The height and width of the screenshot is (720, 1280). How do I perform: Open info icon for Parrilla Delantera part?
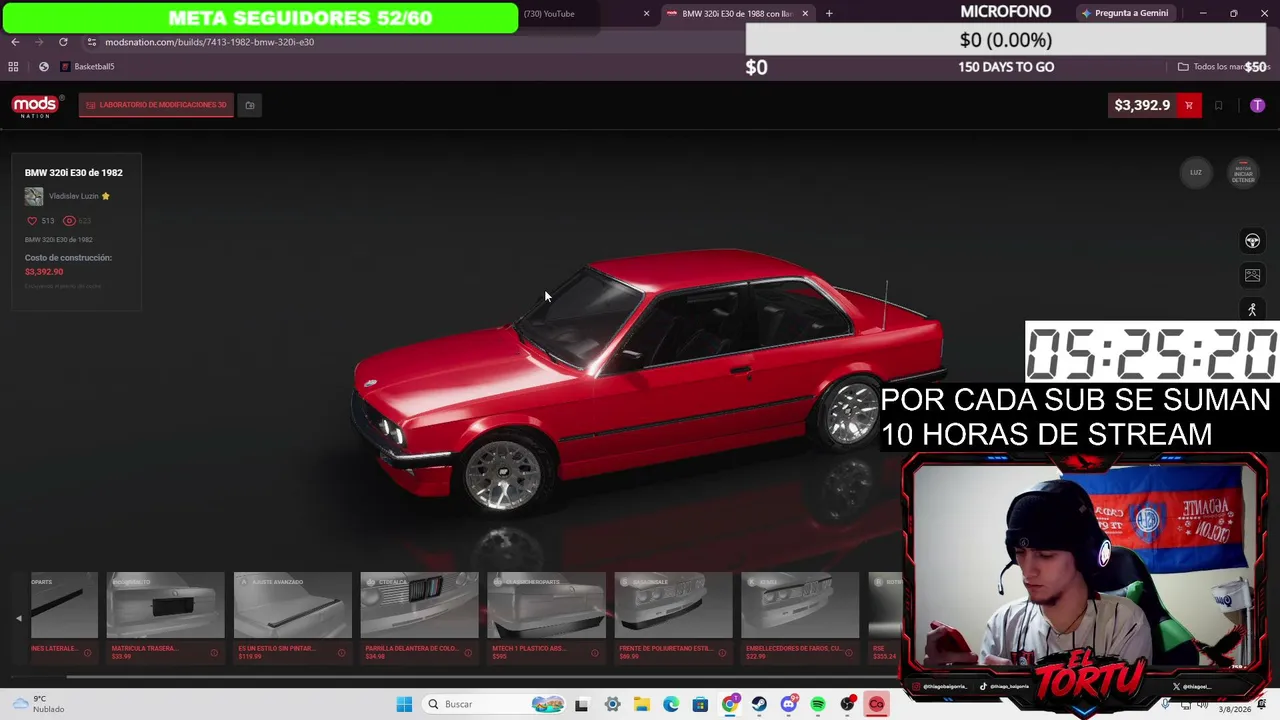(468, 653)
